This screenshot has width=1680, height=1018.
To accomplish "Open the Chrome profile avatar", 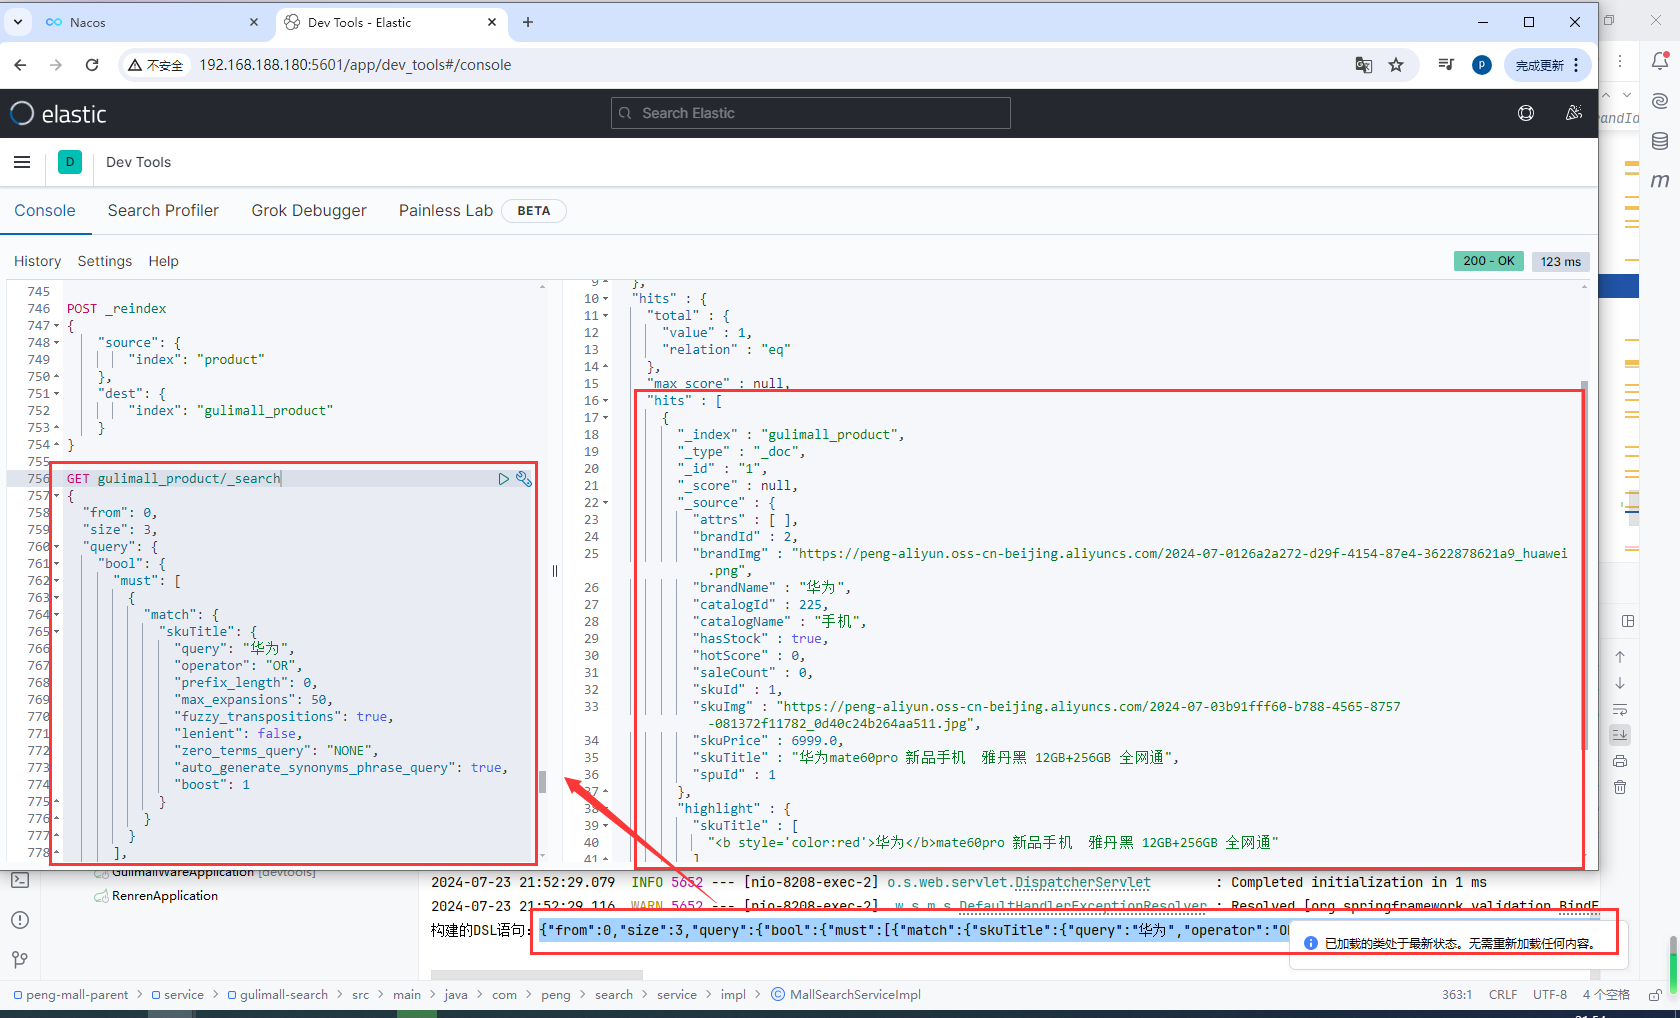I will [1482, 65].
